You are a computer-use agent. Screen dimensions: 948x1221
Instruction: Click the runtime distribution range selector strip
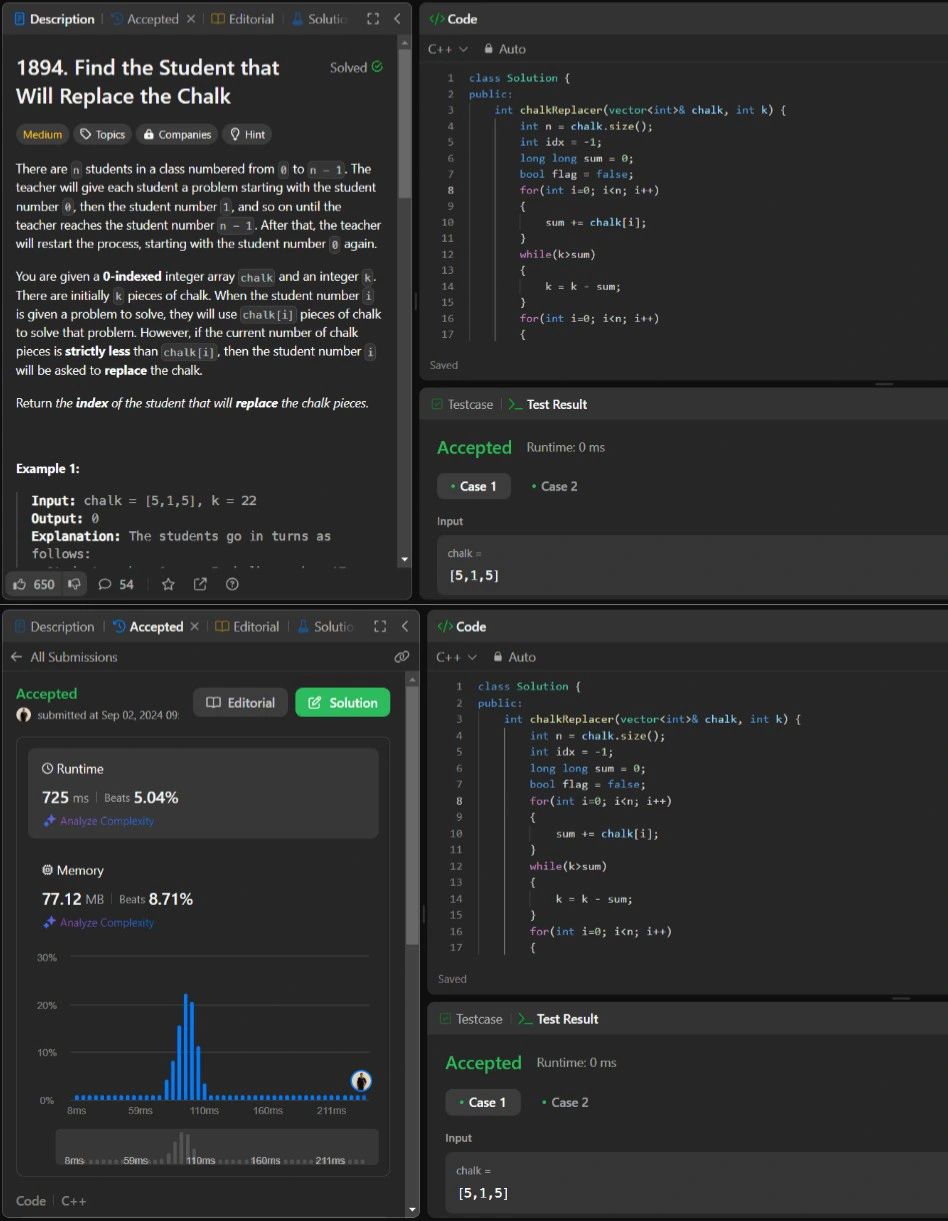click(x=217, y=1147)
